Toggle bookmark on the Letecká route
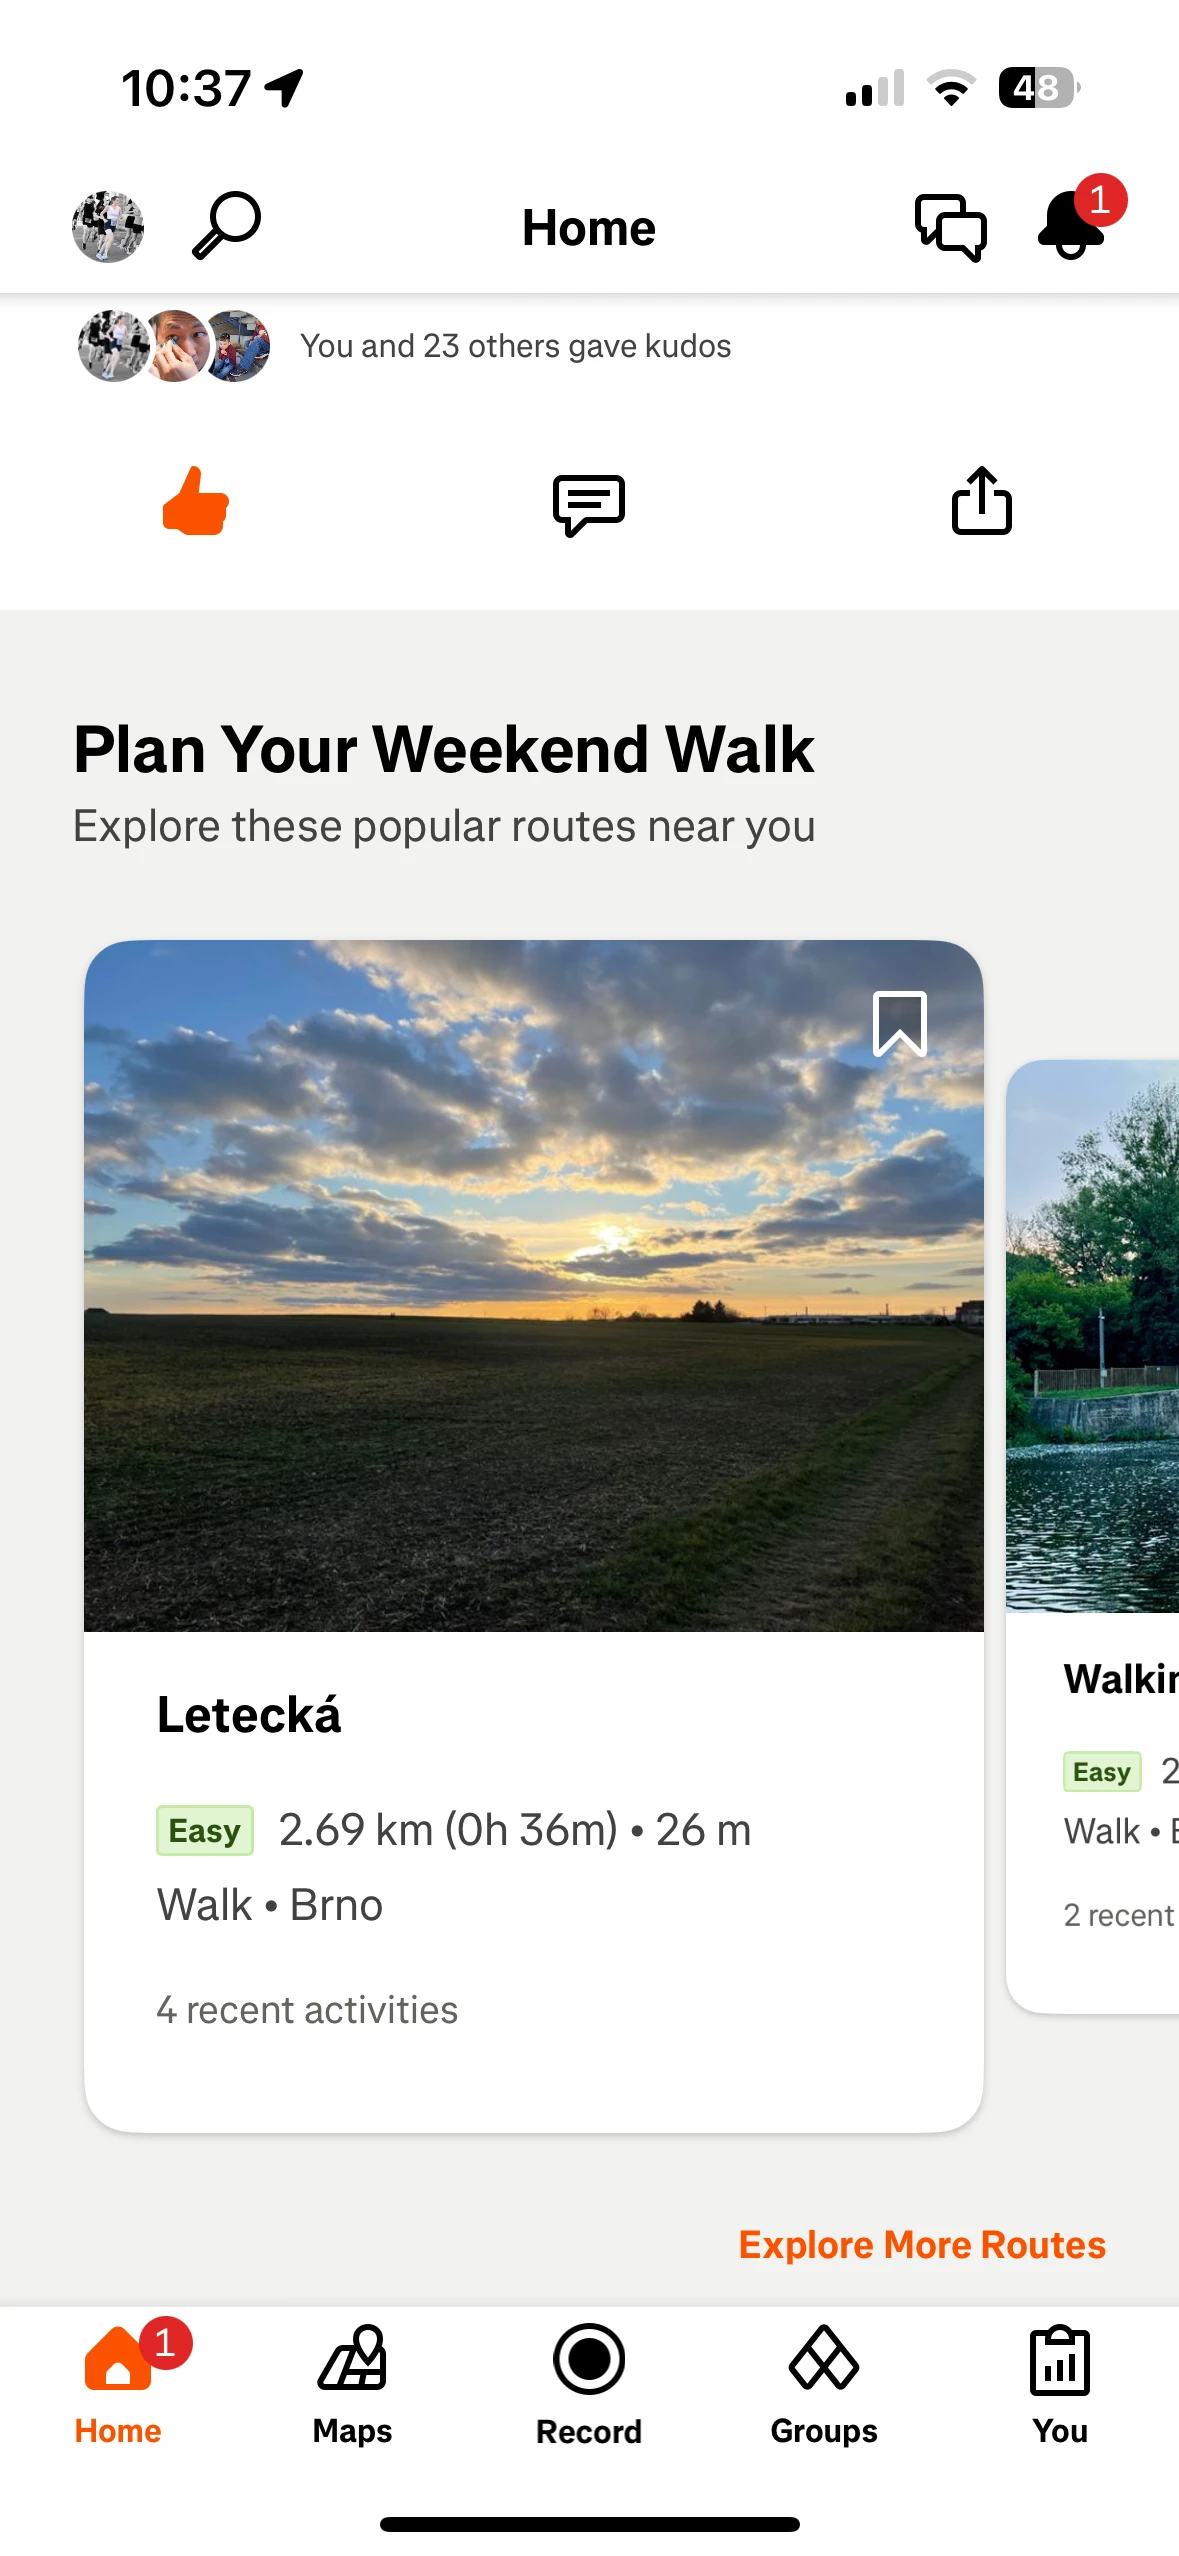This screenshot has height=2556, width=1179. 900,1023
